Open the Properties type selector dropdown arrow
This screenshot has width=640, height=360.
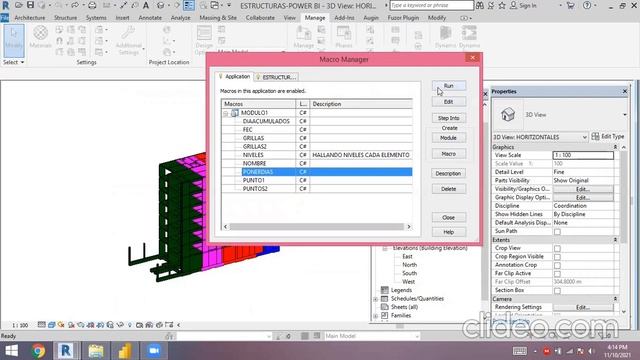click(624, 115)
